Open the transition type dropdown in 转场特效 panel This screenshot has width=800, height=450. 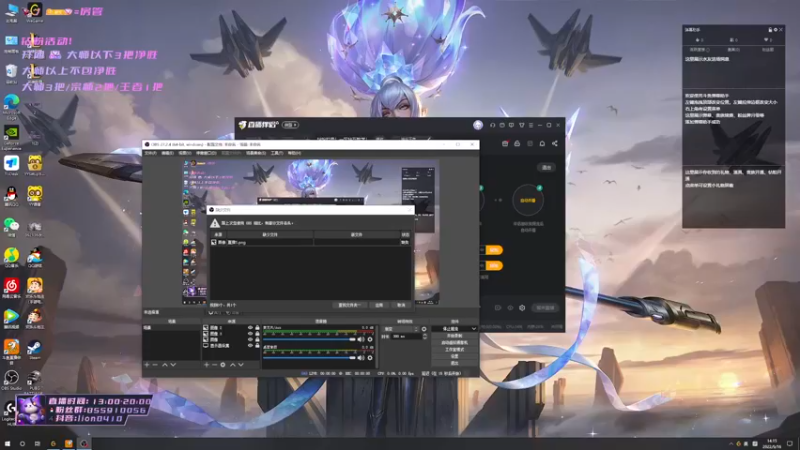pos(401,329)
